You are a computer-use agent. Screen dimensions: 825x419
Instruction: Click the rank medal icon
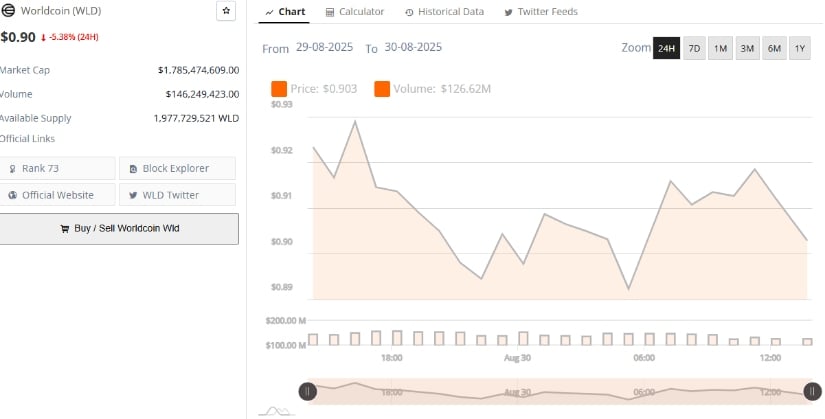13,169
